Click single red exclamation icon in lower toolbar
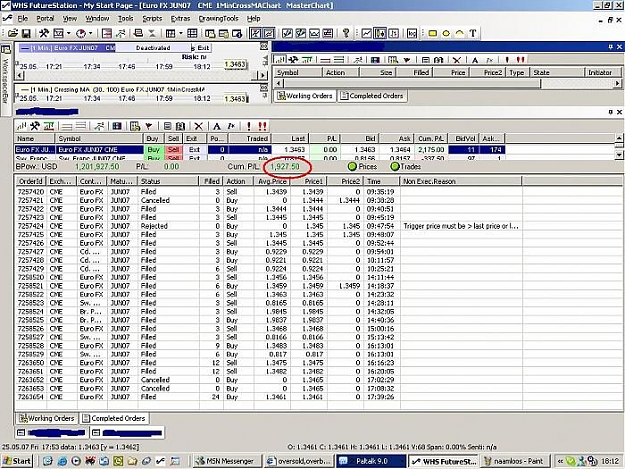The width and height of the screenshot is (625, 469). point(249,126)
